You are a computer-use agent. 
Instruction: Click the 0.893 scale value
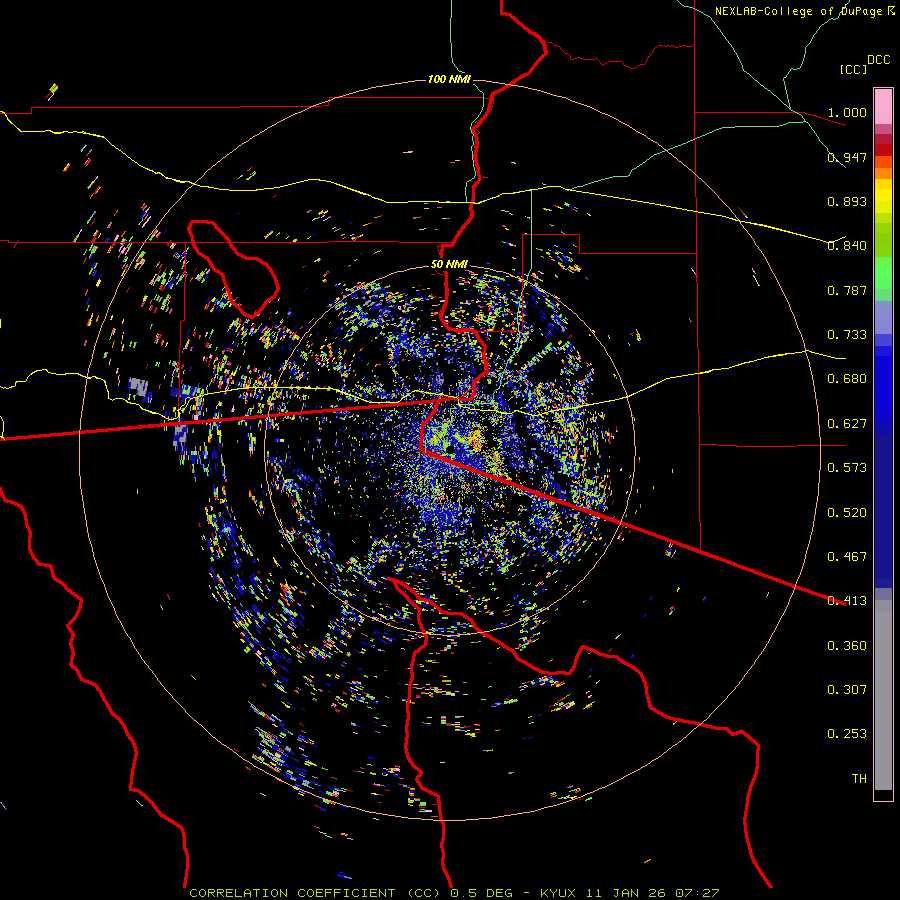click(x=847, y=201)
